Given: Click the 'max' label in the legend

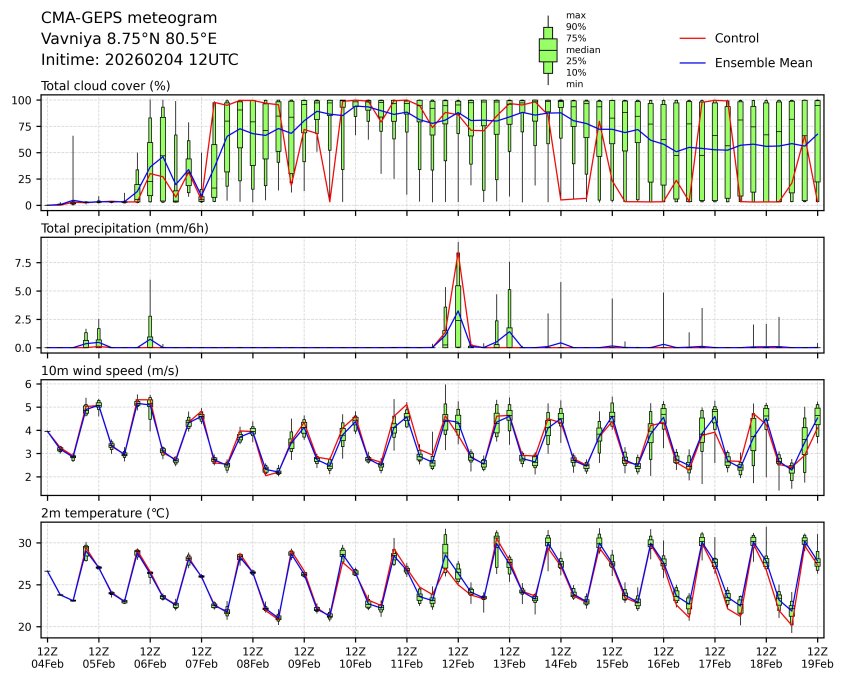Looking at the screenshot, I should 574,15.
